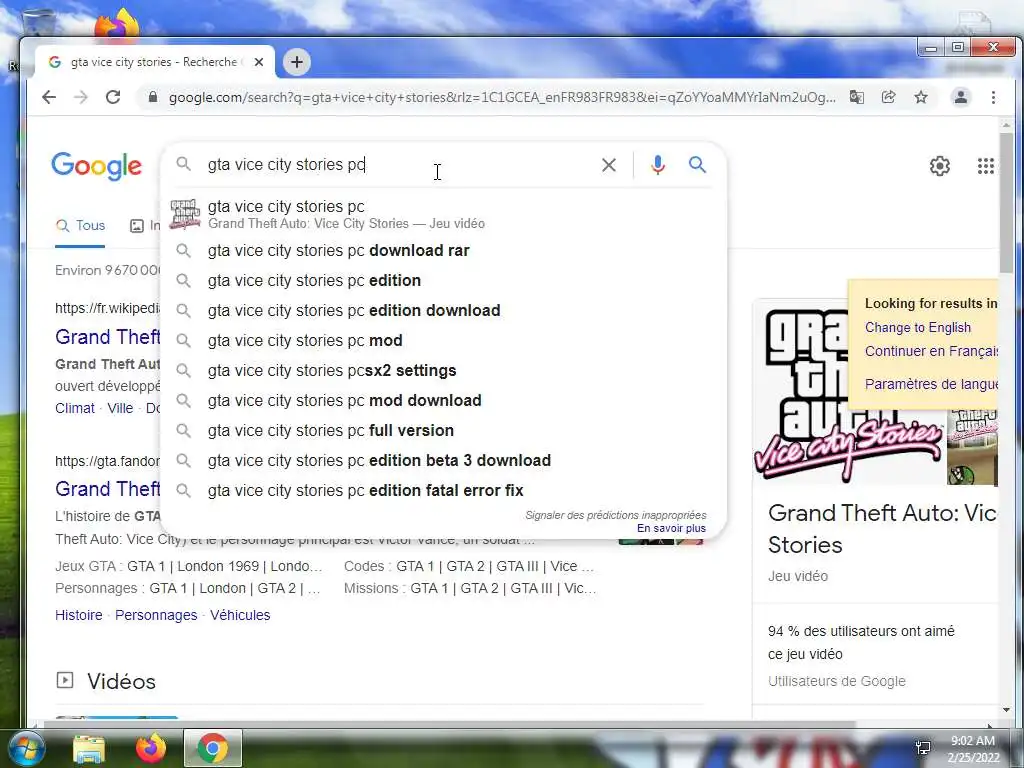
Task: Go back with the browser back arrow
Action: (49, 97)
